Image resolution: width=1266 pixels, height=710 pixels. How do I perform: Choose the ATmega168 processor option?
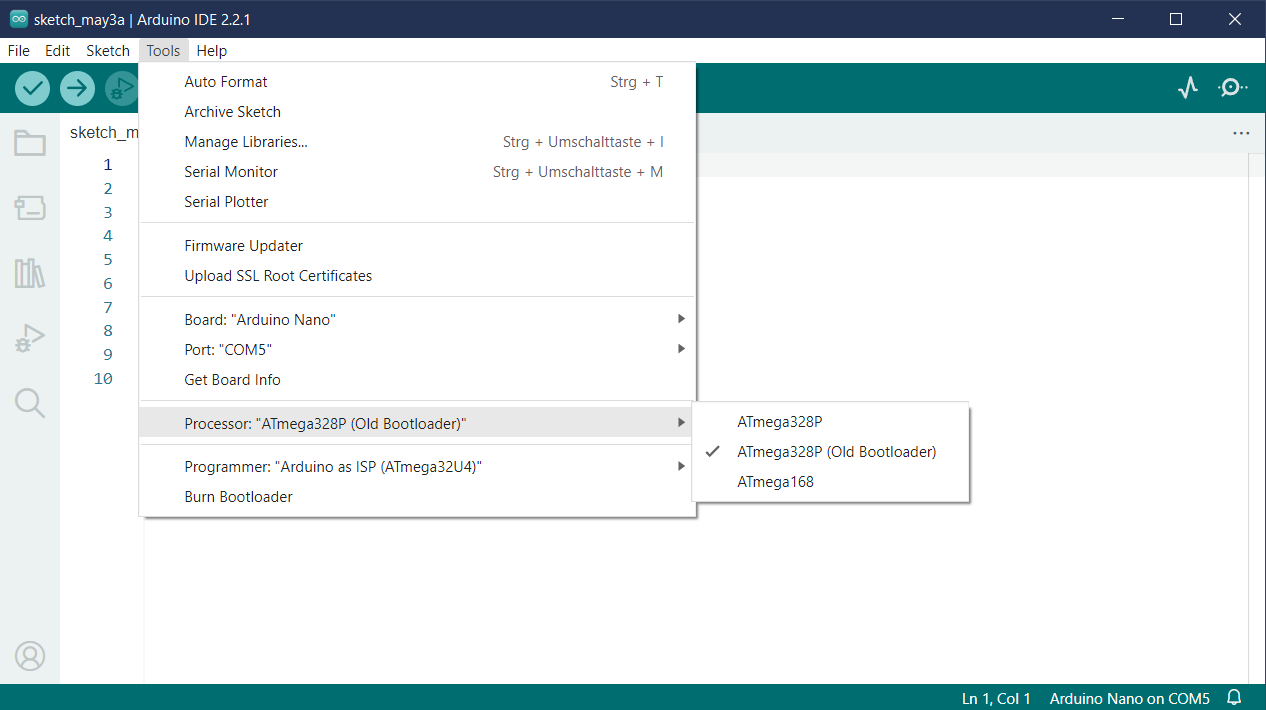point(830,482)
